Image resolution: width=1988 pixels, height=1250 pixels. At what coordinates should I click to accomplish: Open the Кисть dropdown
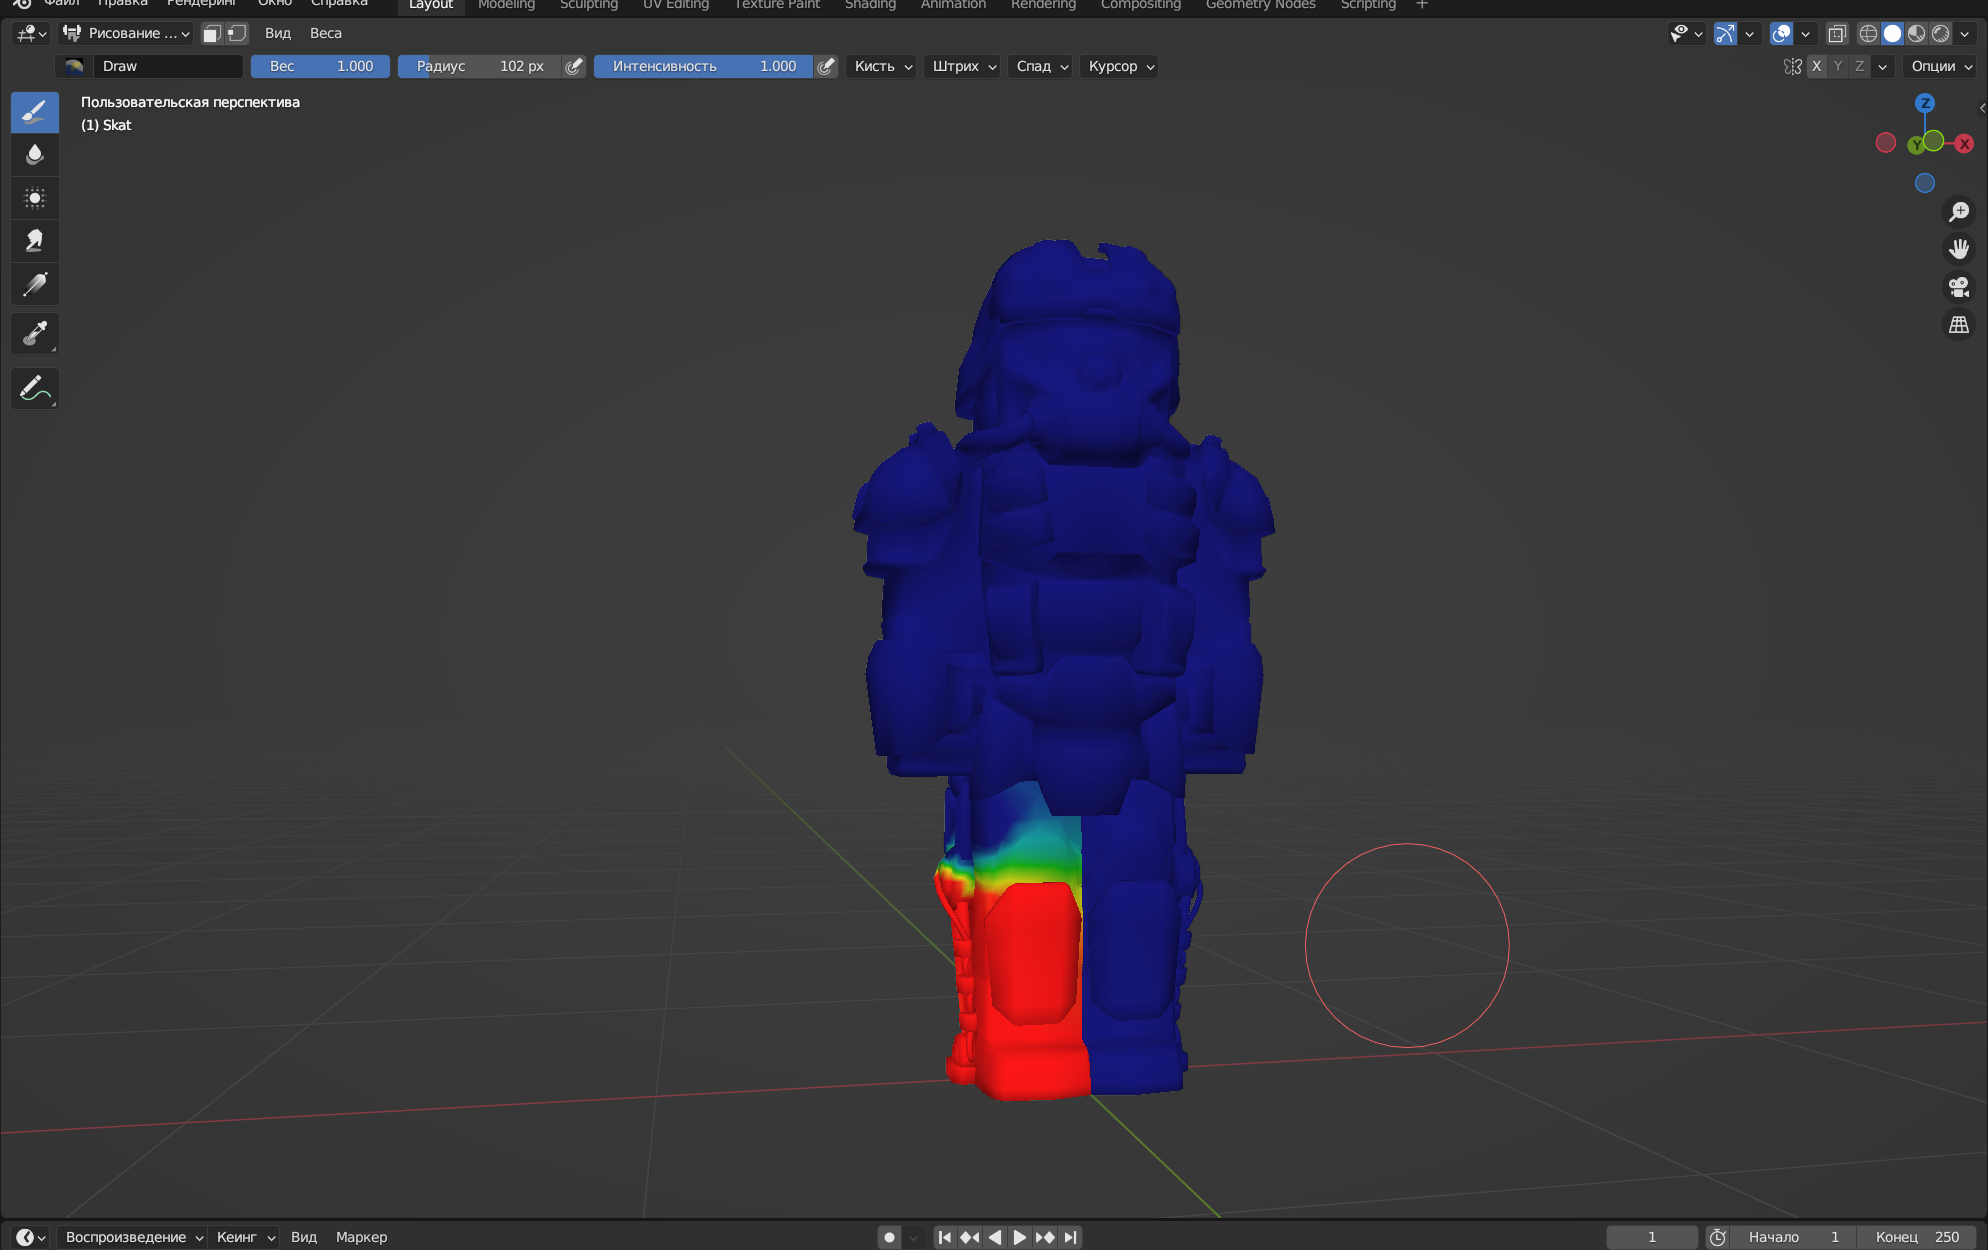(883, 66)
